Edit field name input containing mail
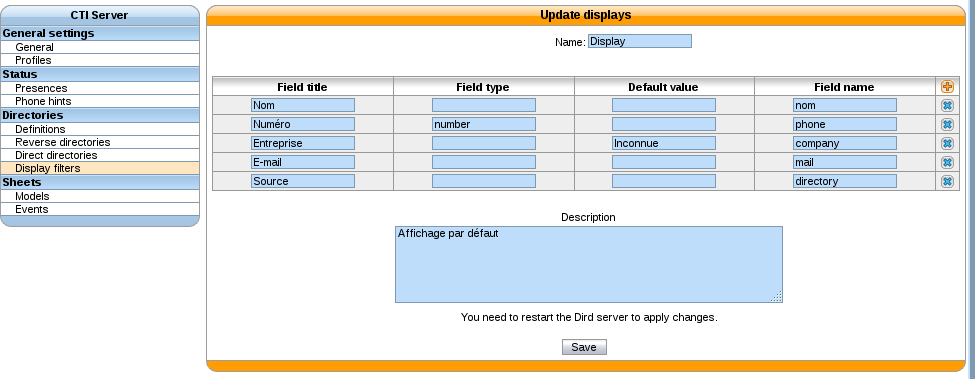 tap(845, 162)
